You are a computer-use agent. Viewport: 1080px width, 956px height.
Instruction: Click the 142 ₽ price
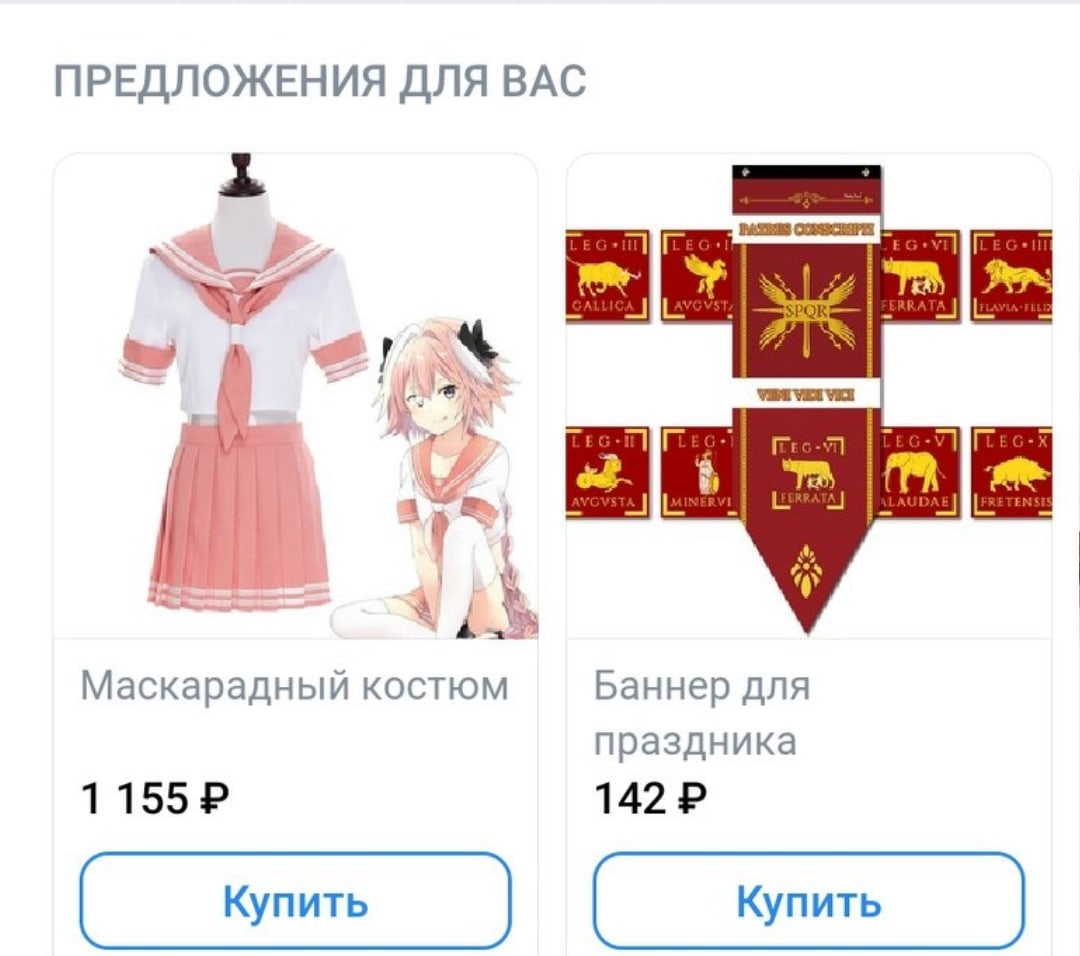click(650, 799)
